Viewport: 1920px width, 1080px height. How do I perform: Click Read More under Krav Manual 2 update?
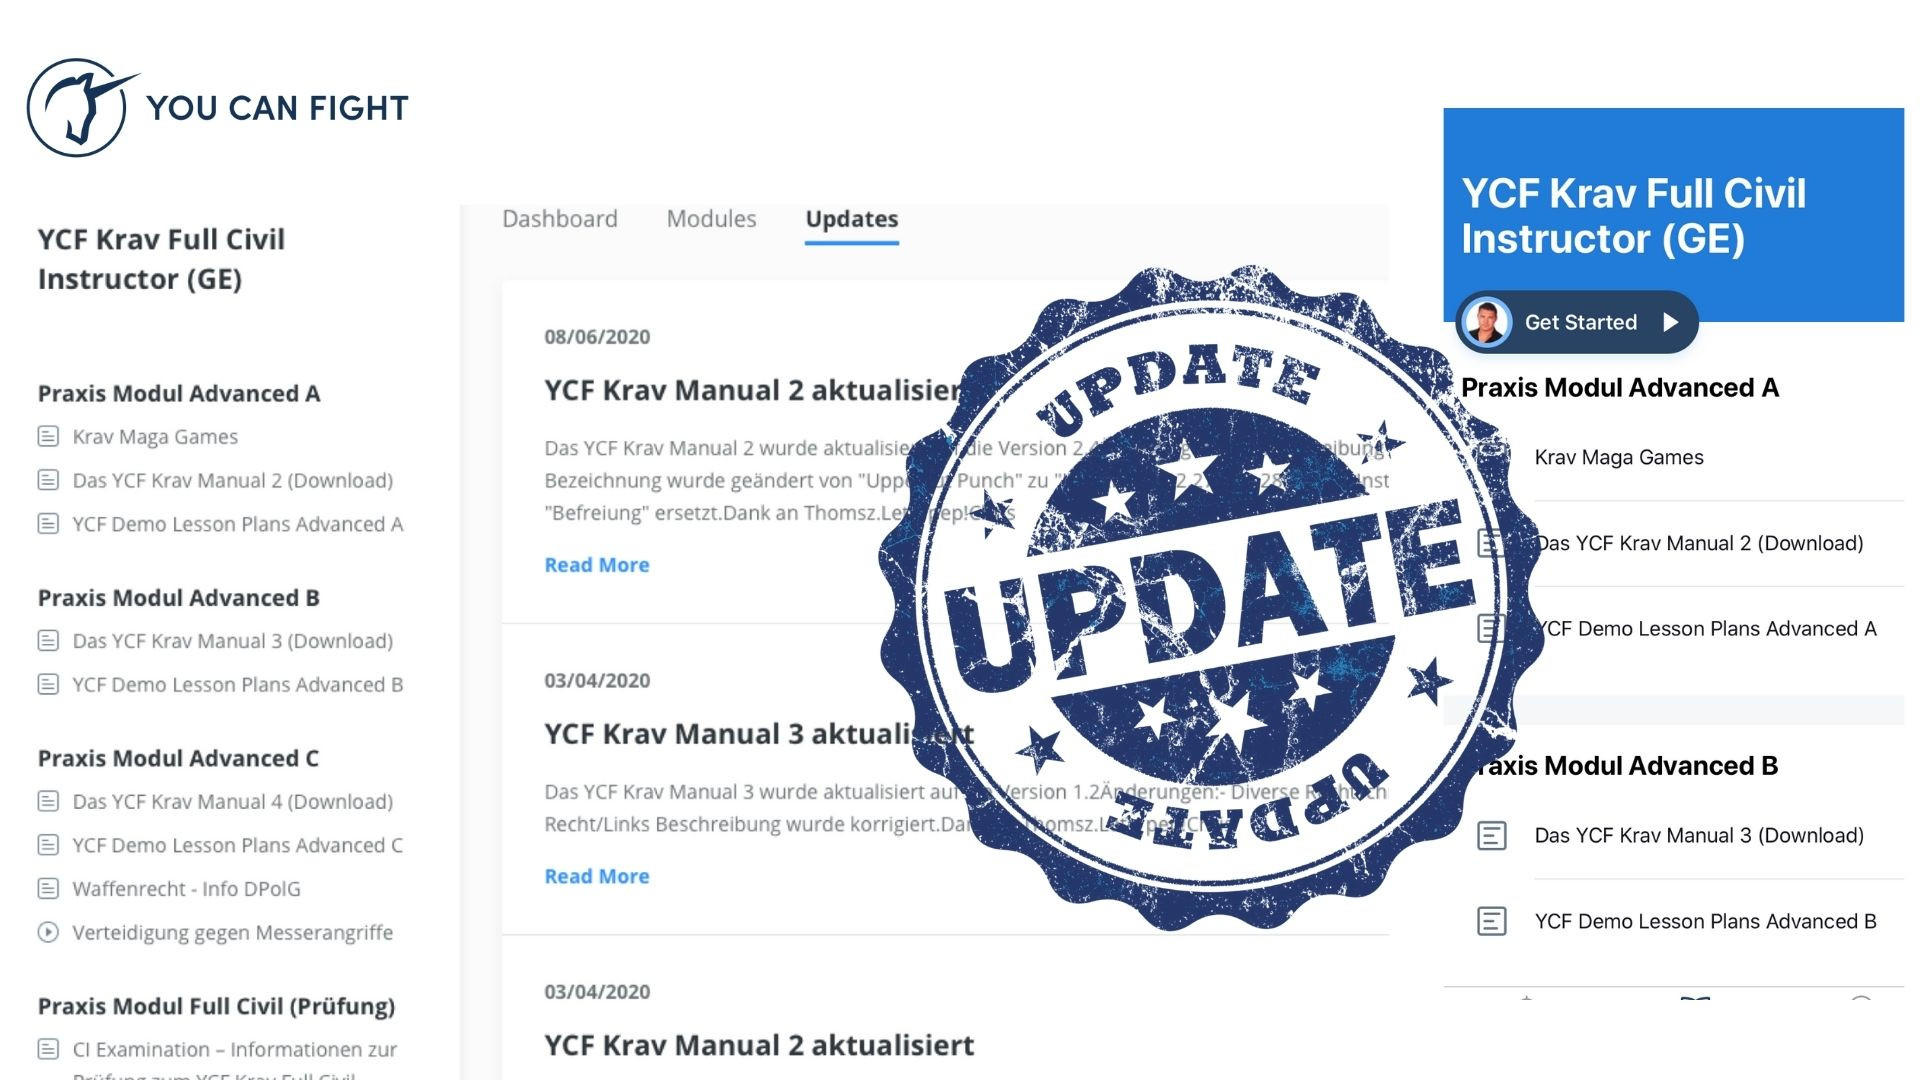597,565
